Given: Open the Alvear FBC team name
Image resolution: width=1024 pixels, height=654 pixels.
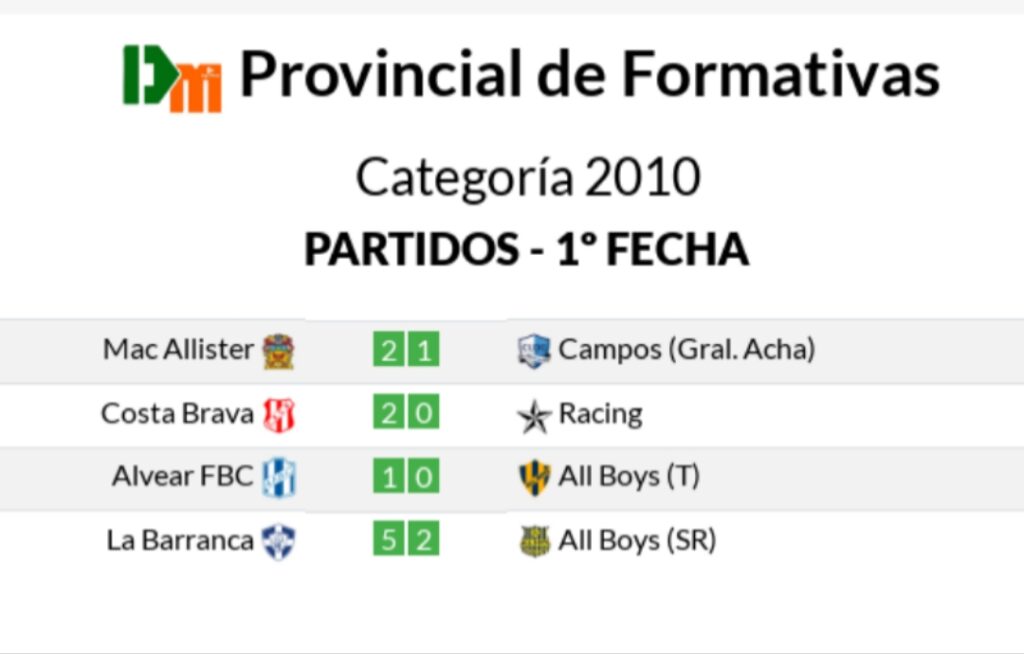Looking at the screenshot, I should (x=182, y=476).
